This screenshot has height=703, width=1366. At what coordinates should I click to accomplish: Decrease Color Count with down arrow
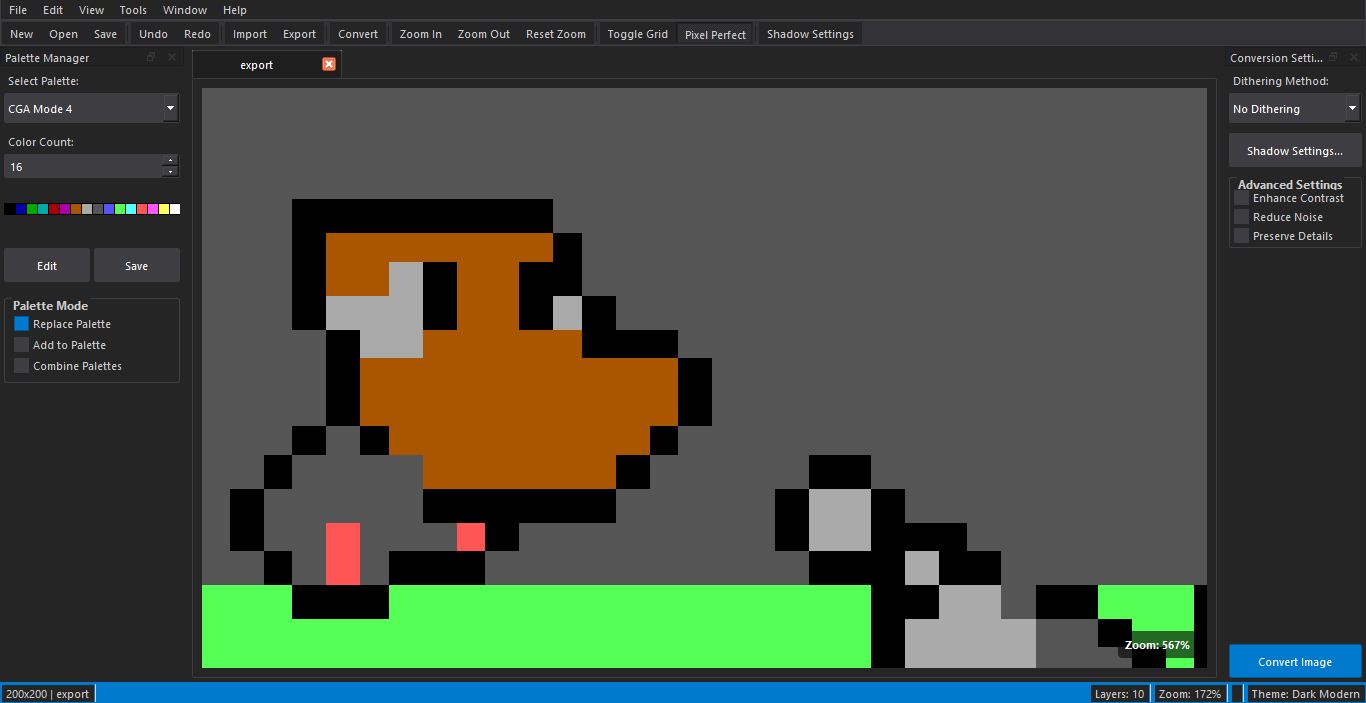tap(170, 172)
